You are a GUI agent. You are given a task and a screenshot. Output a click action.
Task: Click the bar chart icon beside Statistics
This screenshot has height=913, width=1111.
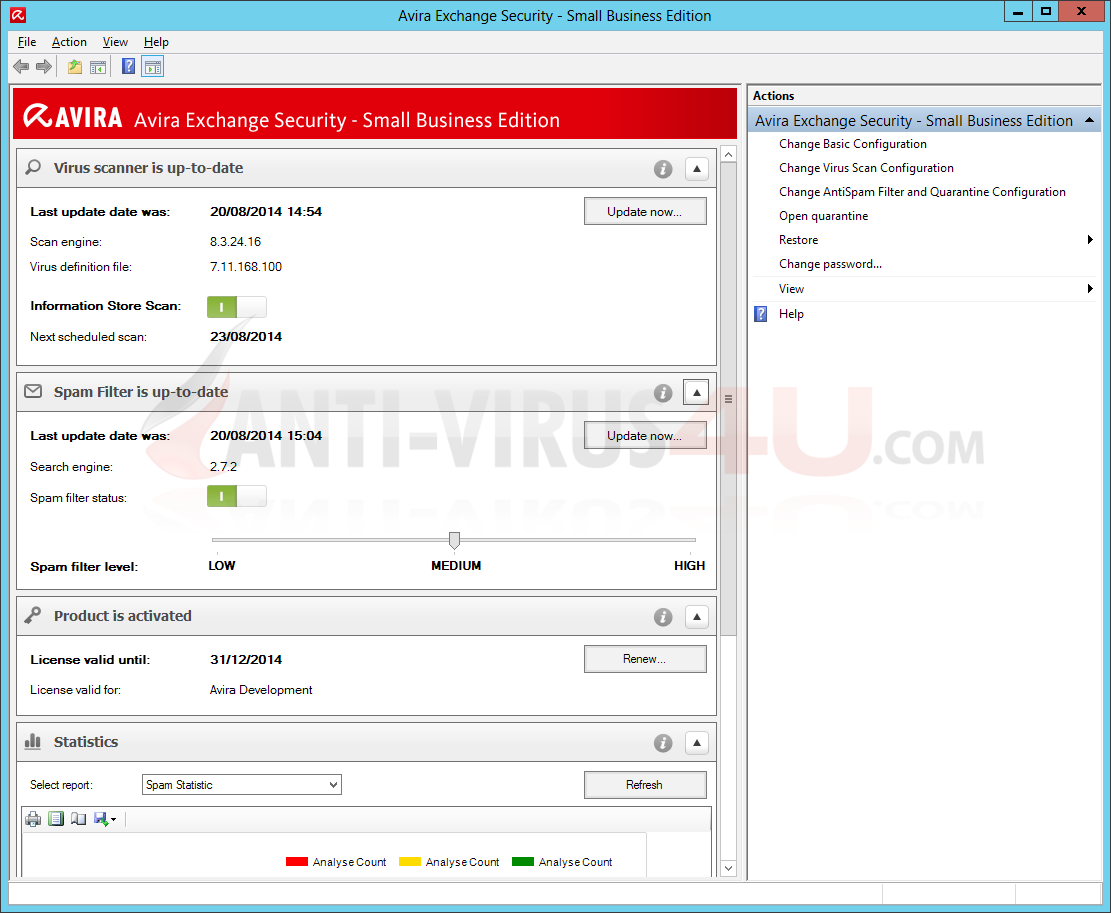tap(33, 742)
